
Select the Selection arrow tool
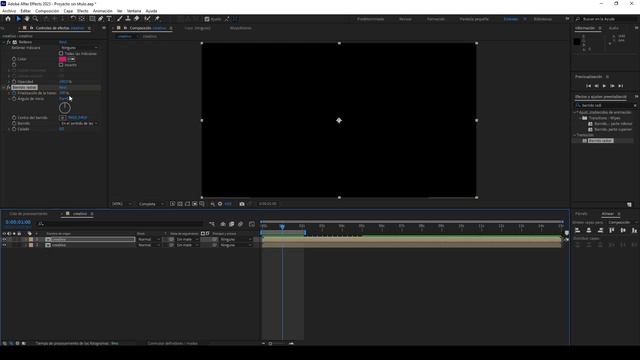[18, 19]
